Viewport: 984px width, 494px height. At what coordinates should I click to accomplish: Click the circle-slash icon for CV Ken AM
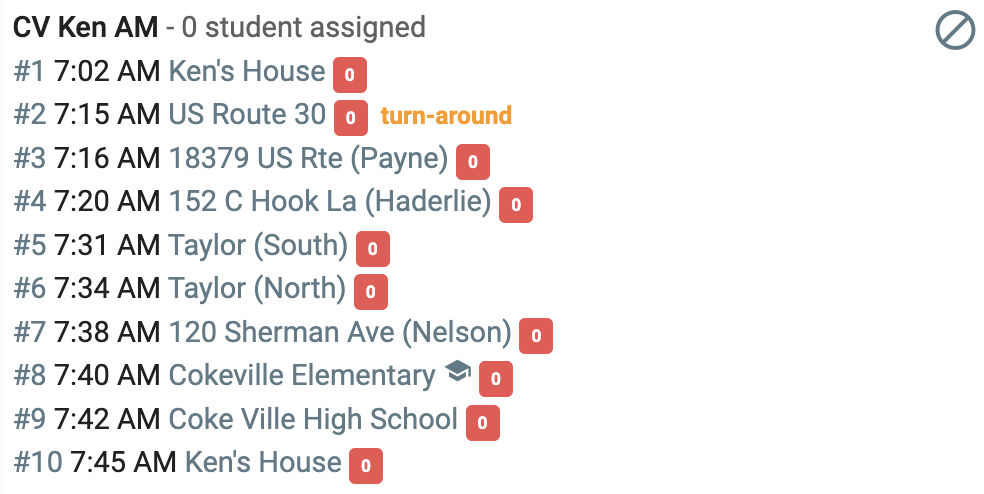[955, 31]
